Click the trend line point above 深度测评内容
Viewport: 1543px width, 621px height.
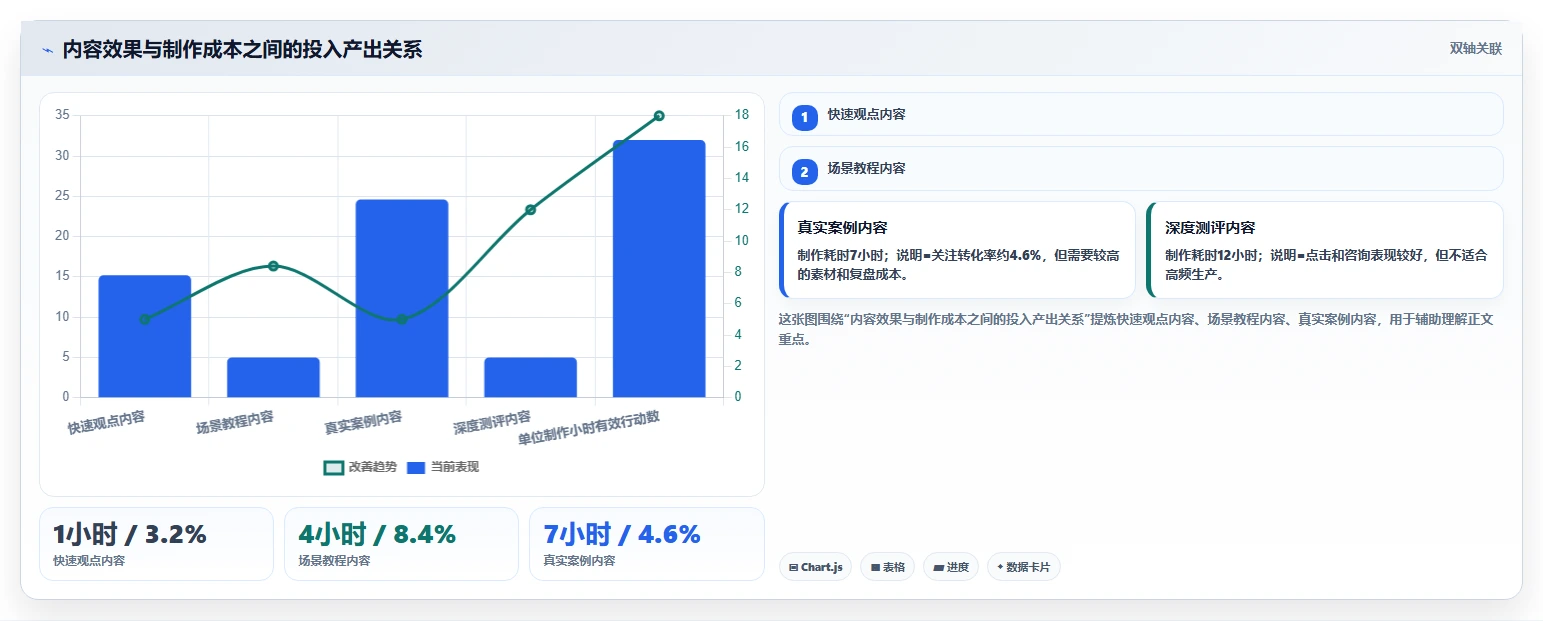tap(531, 209)
